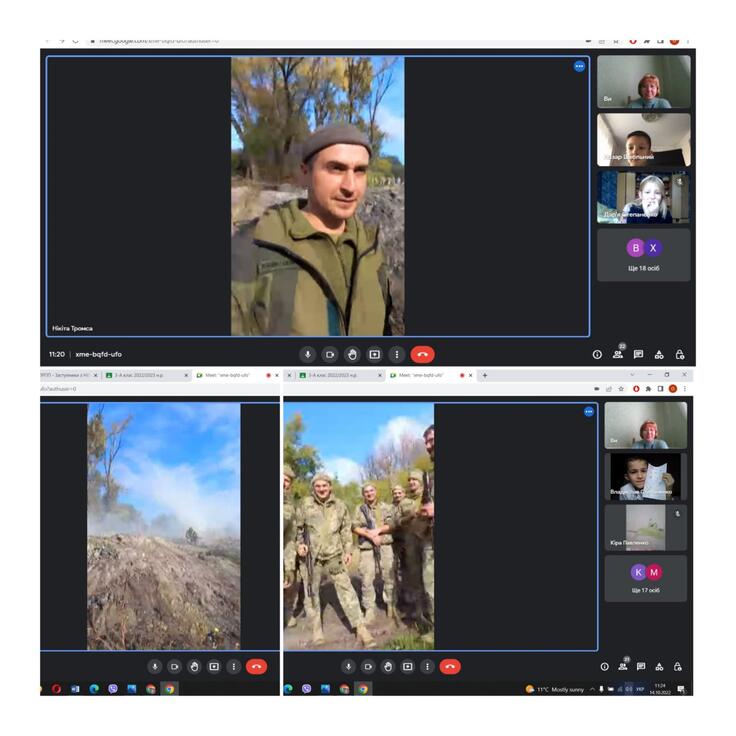Viewport: 736px width, 736px height.
Task: Leave the call in the bottom-left Meet window
Action: coord(256,667)
